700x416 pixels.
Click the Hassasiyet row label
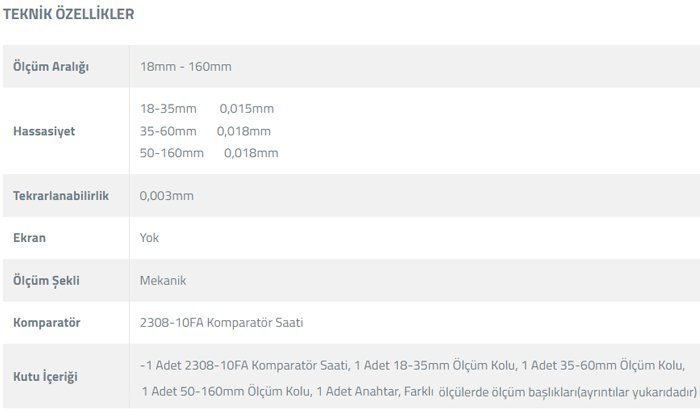coord(44,131)
